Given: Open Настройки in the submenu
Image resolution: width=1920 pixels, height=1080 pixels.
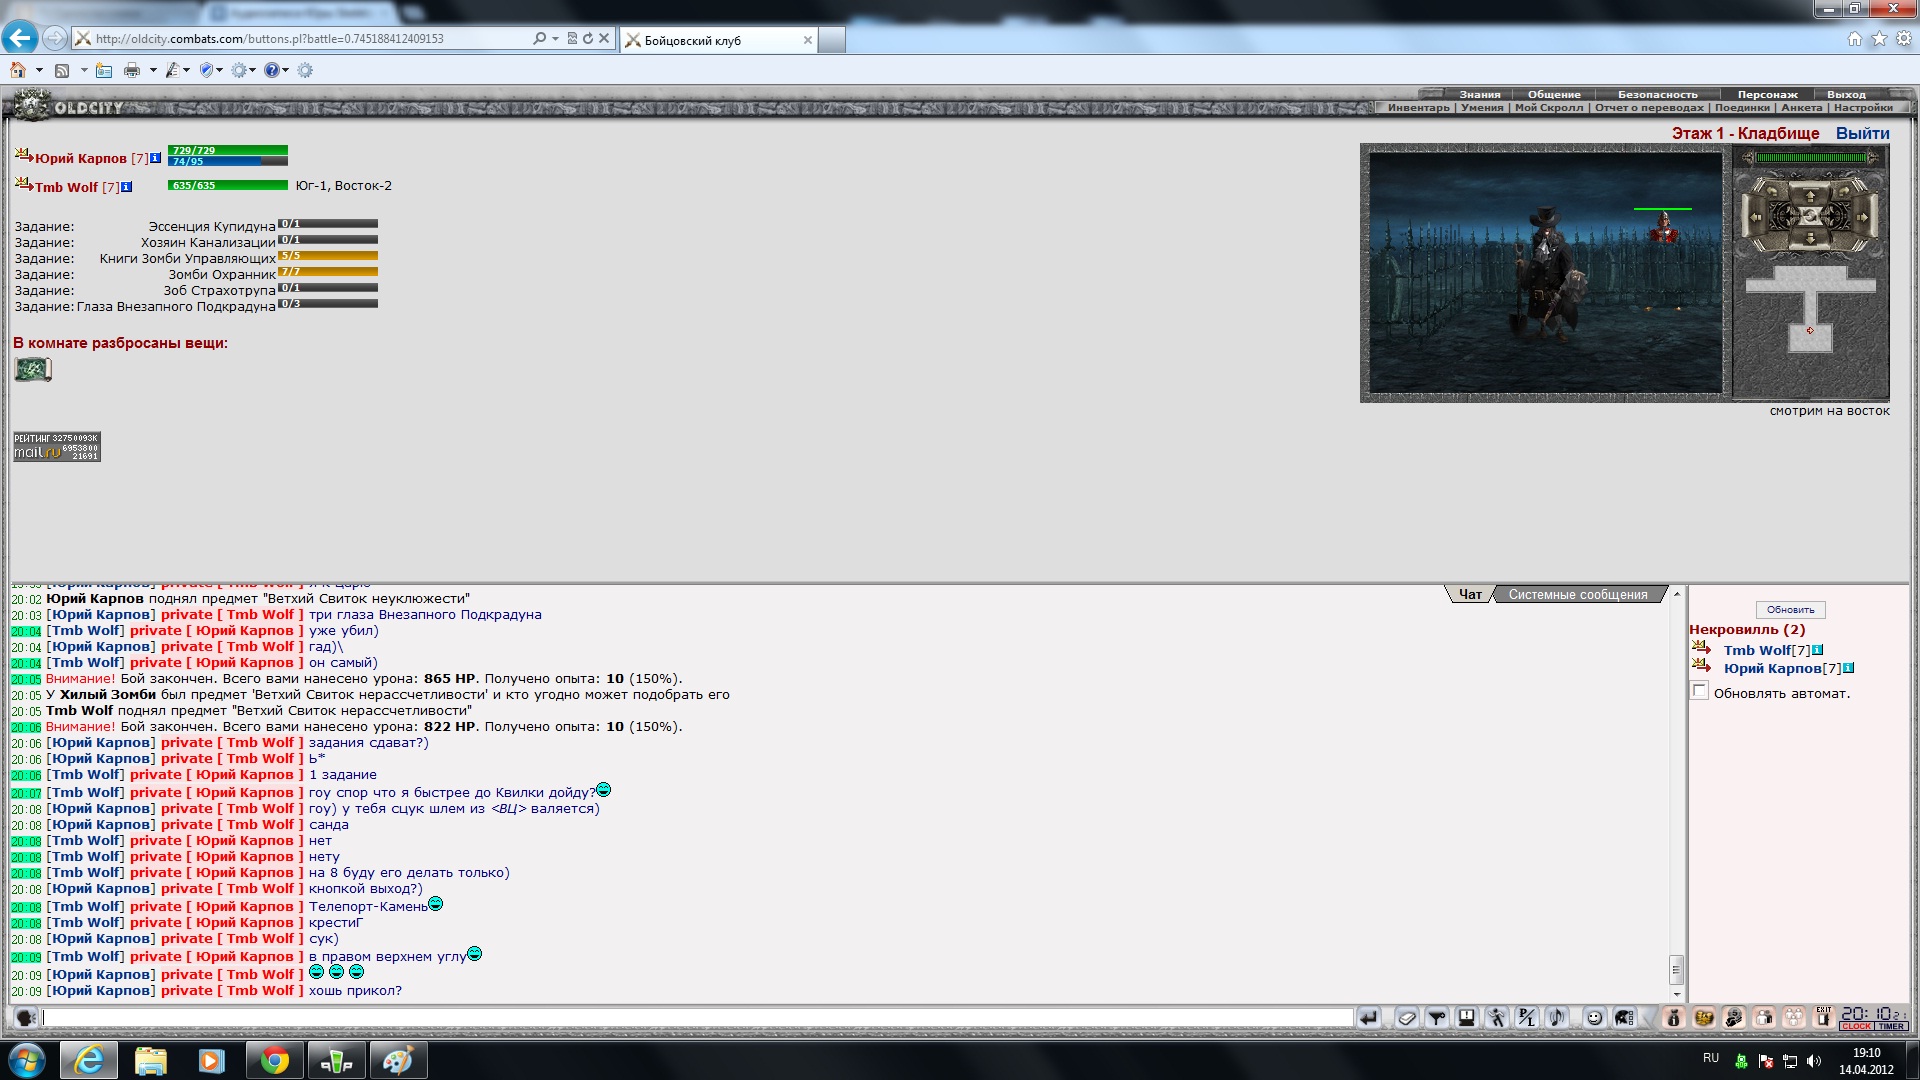Looking at the screenshot, I should pos(1863,107).
